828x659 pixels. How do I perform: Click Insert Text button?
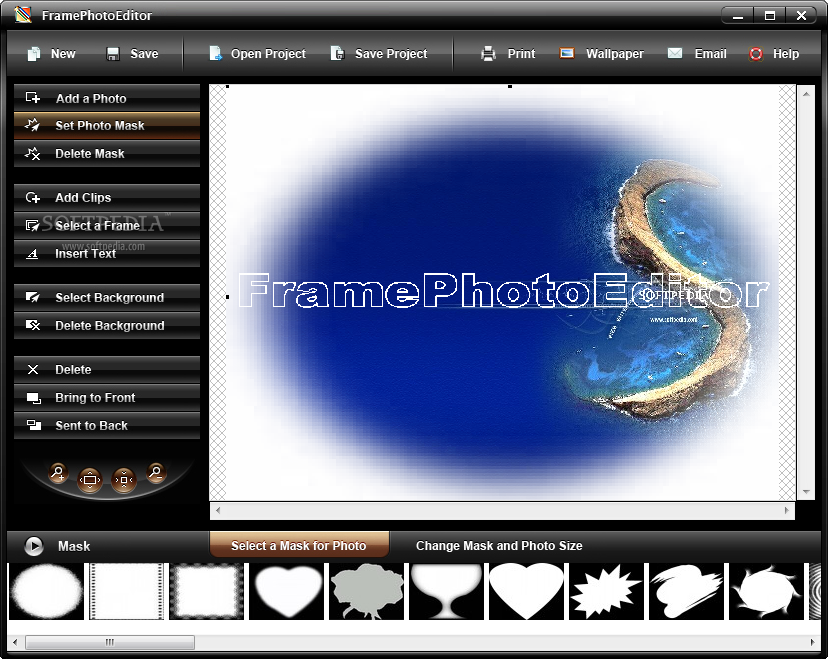tap(107, 253)
